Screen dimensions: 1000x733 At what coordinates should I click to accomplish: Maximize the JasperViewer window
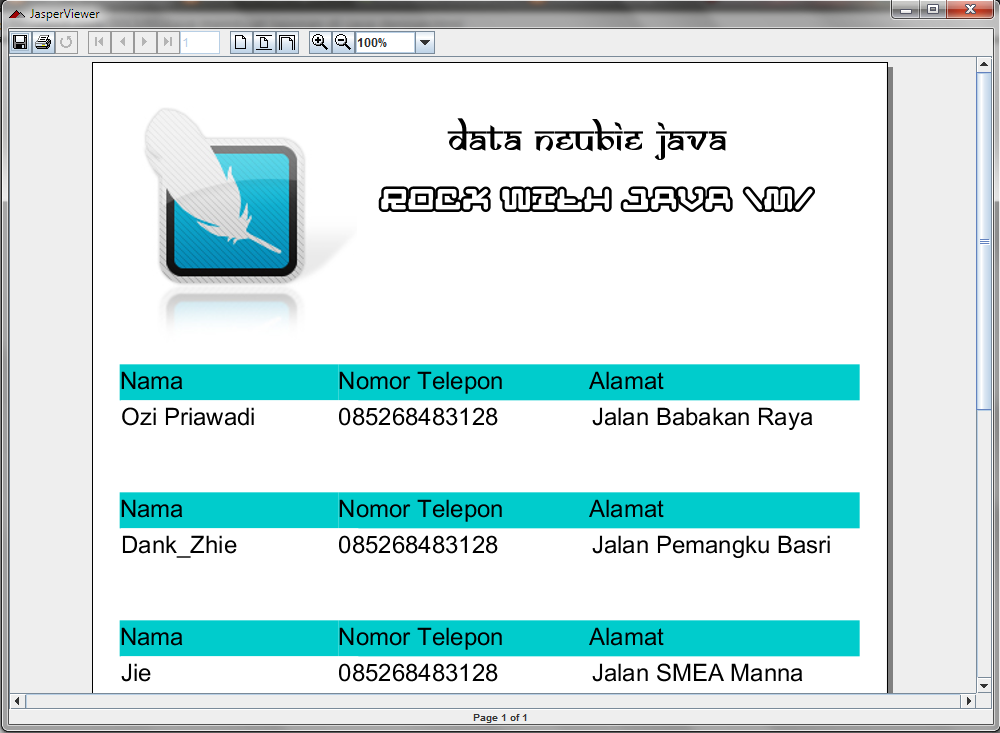932,10
